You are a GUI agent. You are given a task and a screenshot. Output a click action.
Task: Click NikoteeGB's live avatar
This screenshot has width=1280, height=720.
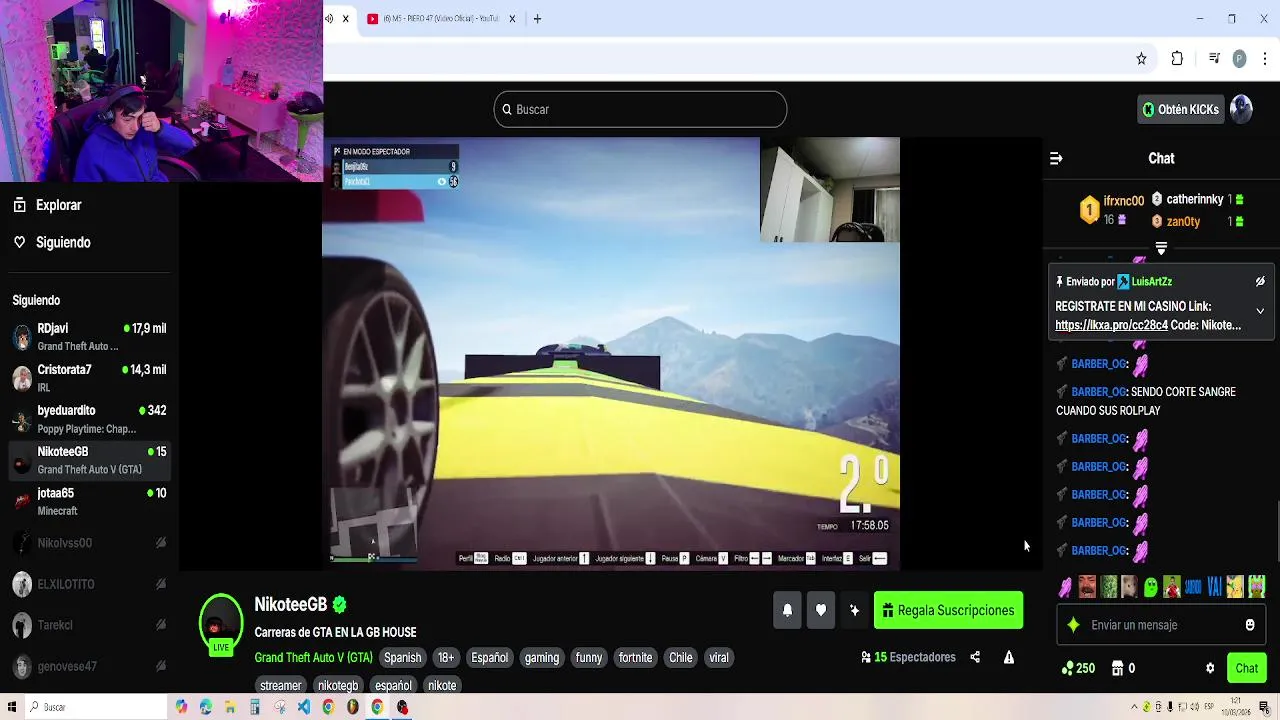[x=221, y=623]
